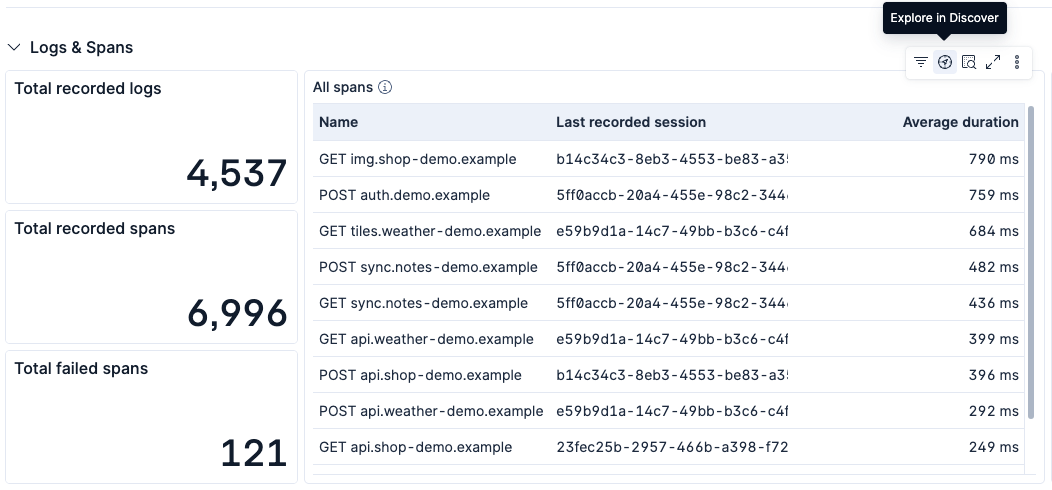The height and width of the screenshot is (490, 1052).
Task: Open the three-dot more actions menu
Action: (1017, 62)
